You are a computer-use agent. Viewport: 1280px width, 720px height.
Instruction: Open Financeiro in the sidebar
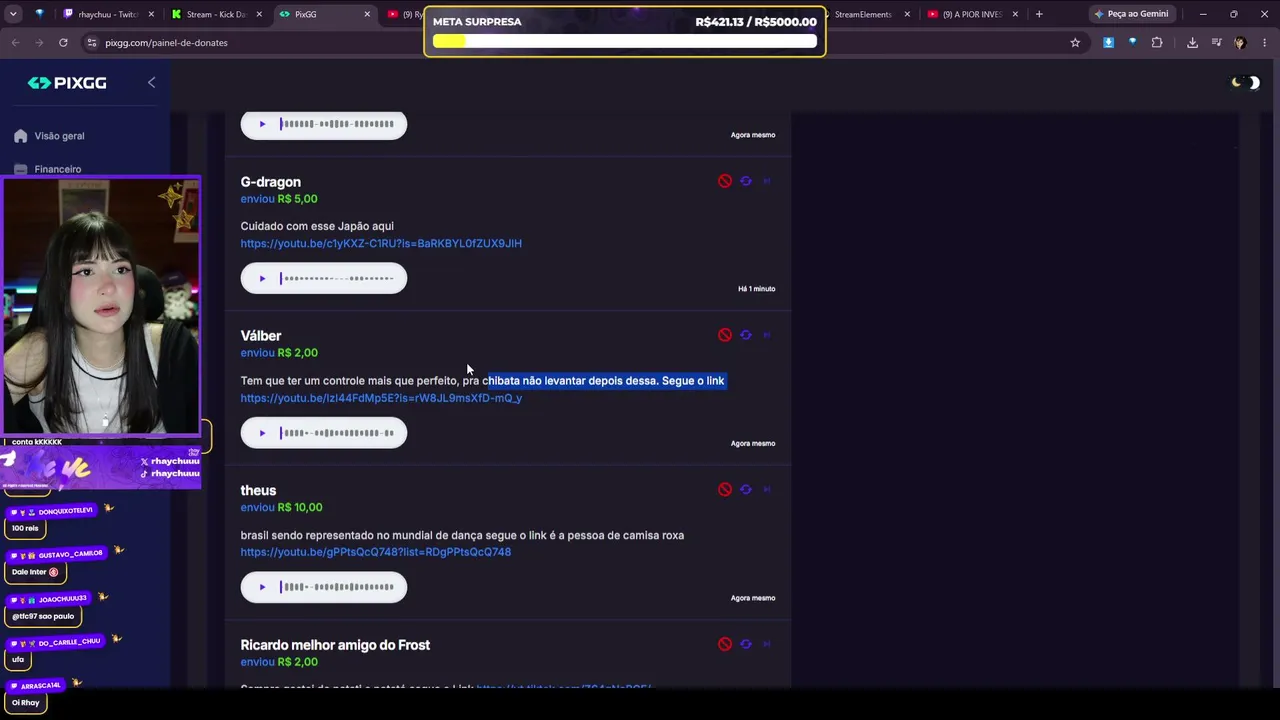[48, 169]
